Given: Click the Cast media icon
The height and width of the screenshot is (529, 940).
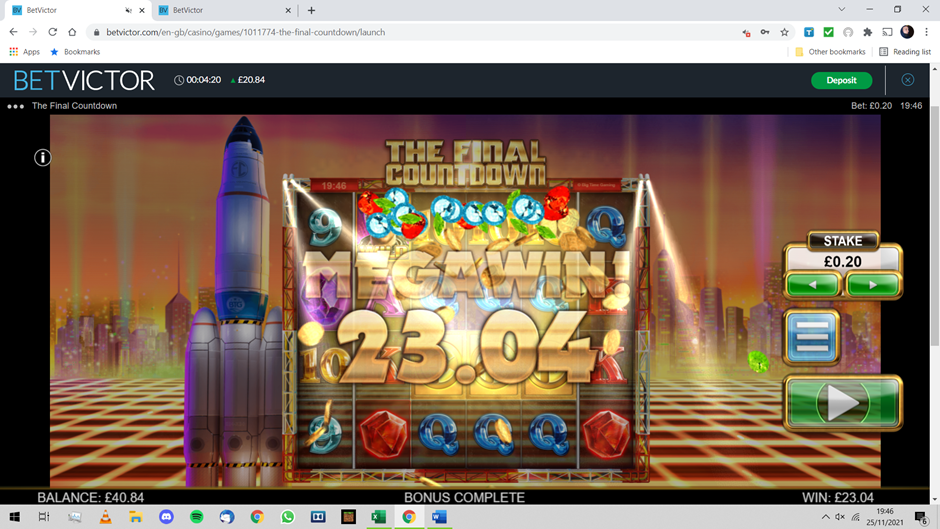Looking at the screenshot, I should (x=887, y=32).
